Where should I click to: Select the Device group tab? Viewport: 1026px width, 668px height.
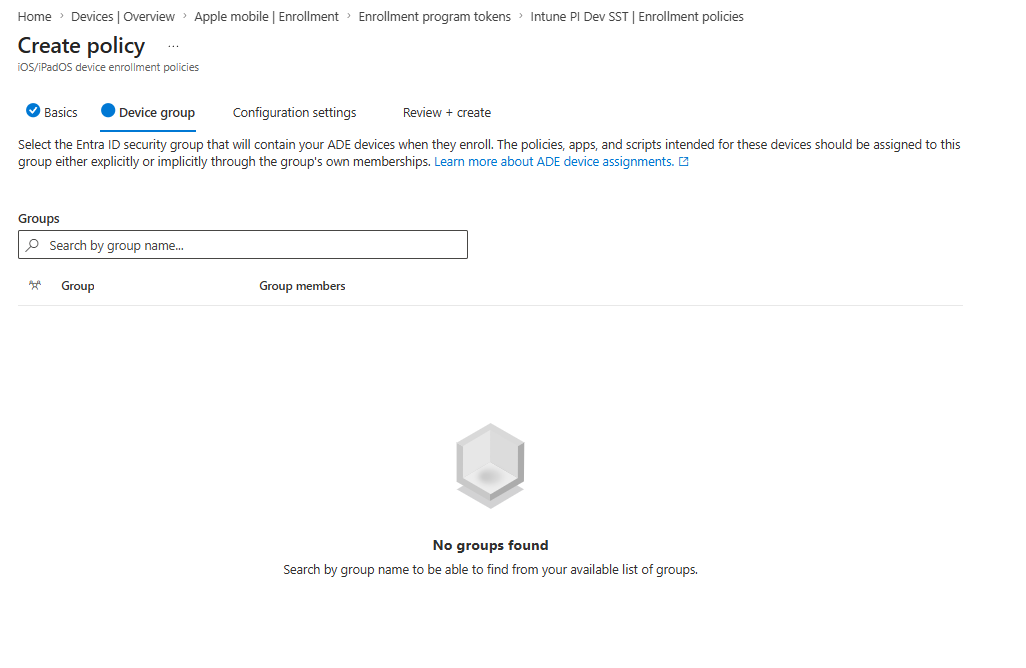point(148,113)
